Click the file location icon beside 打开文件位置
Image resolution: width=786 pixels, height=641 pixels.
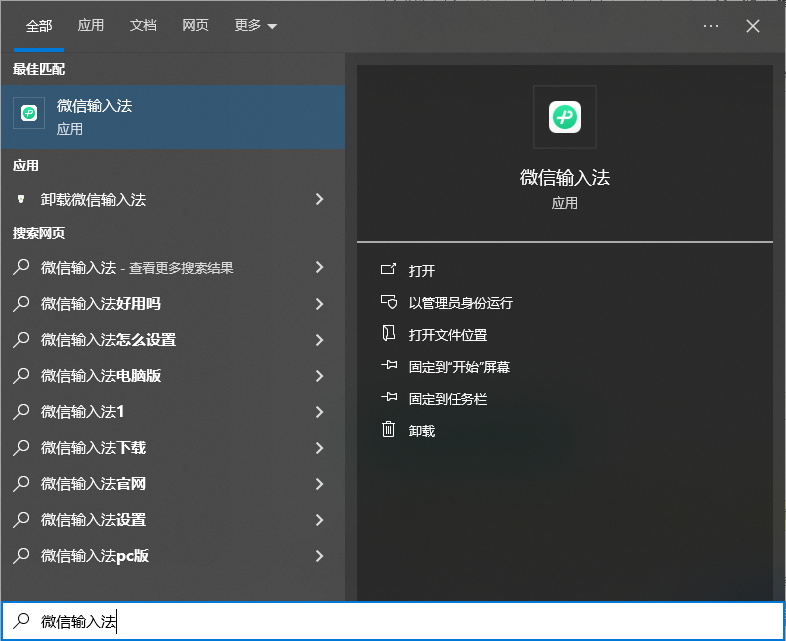(388, 333)
